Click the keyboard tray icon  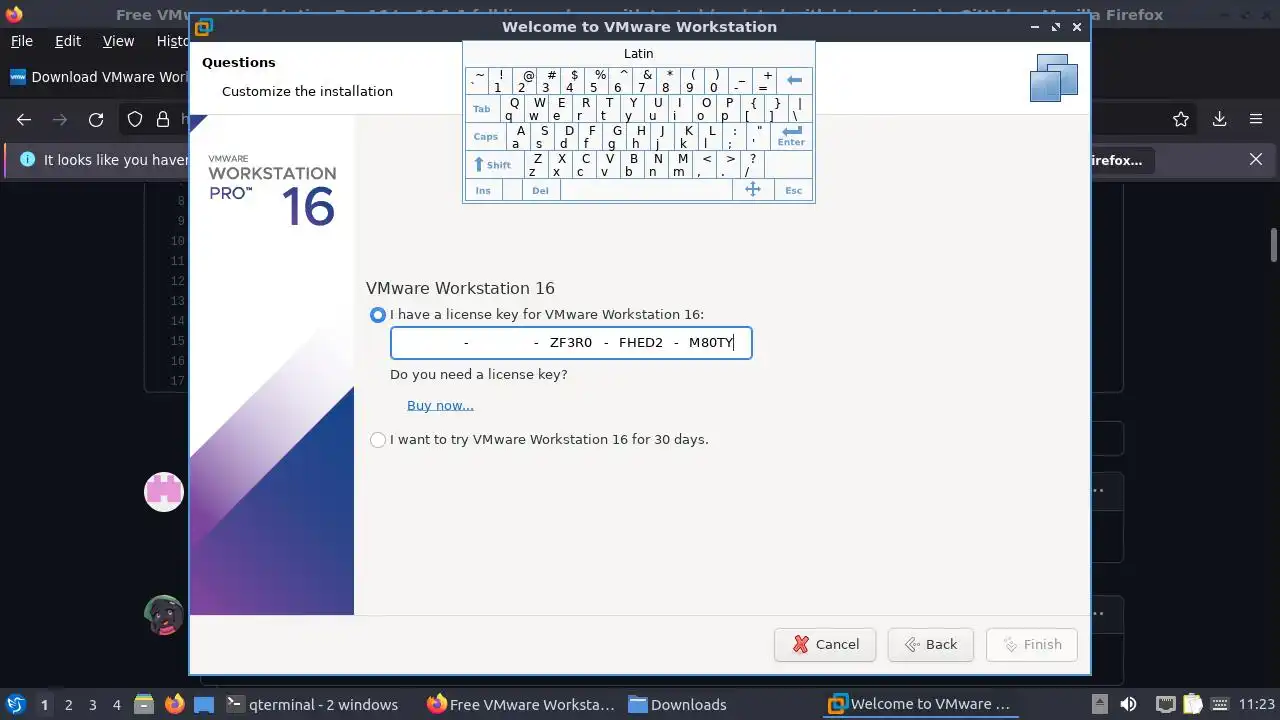1218,704
